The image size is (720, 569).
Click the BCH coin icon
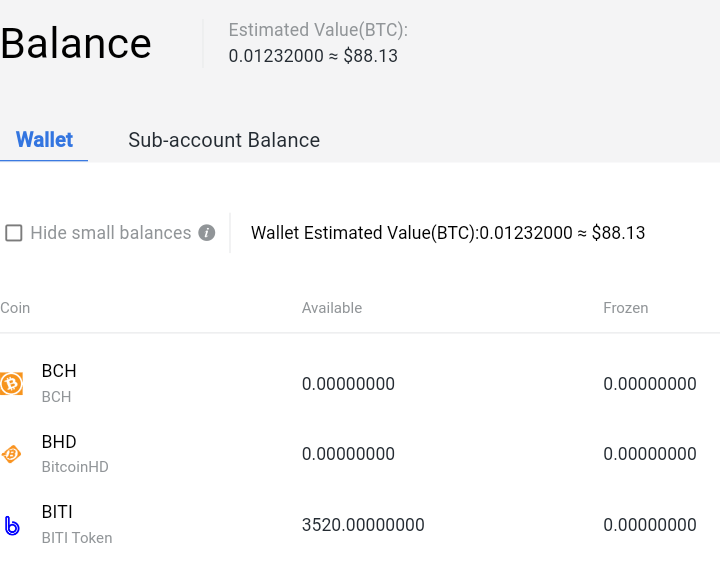(12, 384)
